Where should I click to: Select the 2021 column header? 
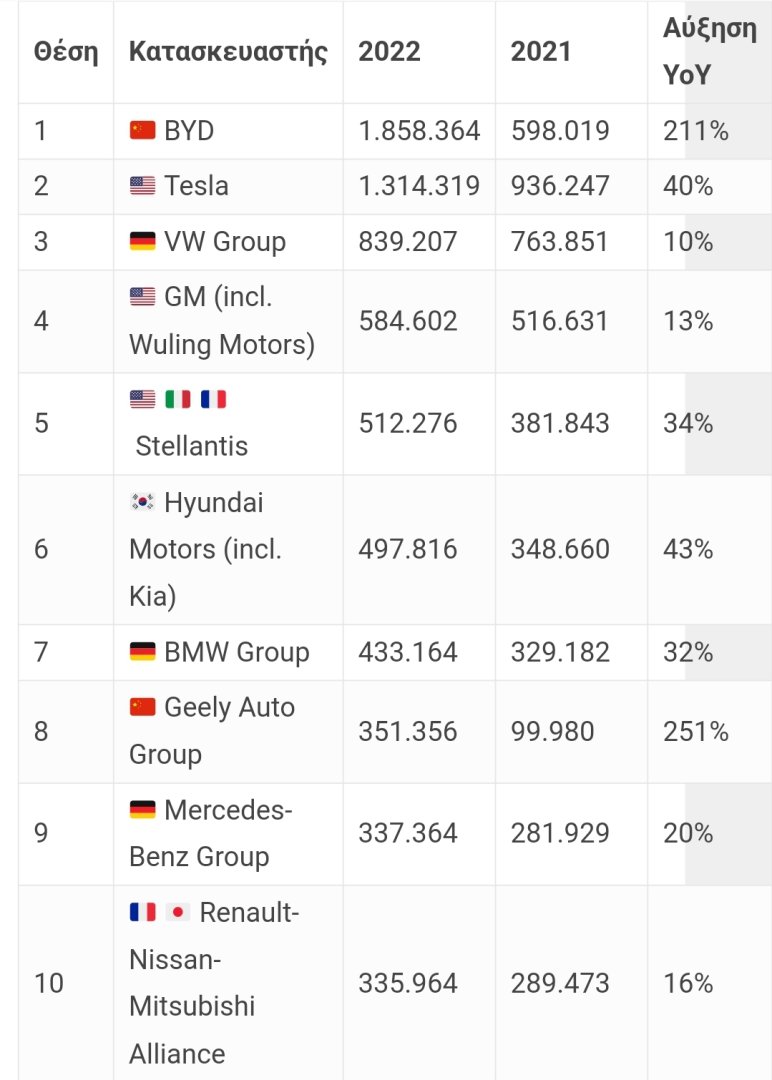tap(541, 52)
